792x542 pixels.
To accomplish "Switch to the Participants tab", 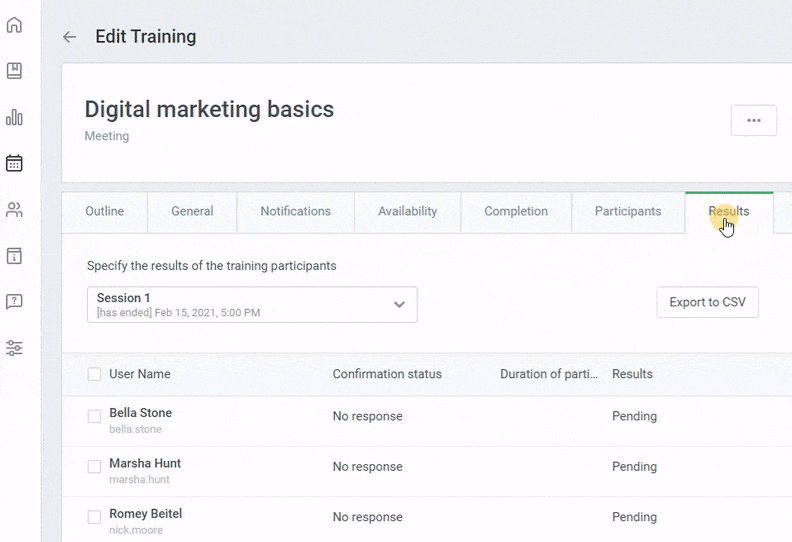I will point(628,212).
